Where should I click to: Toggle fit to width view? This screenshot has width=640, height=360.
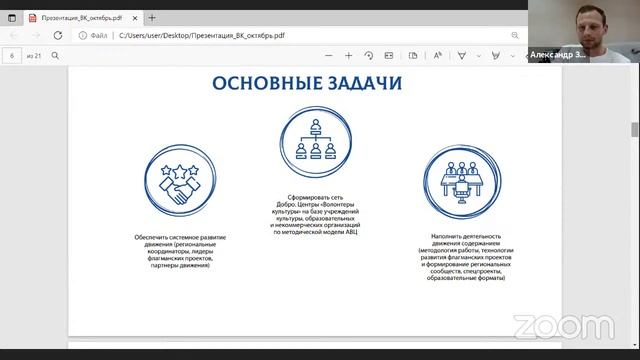pos(389,56)
